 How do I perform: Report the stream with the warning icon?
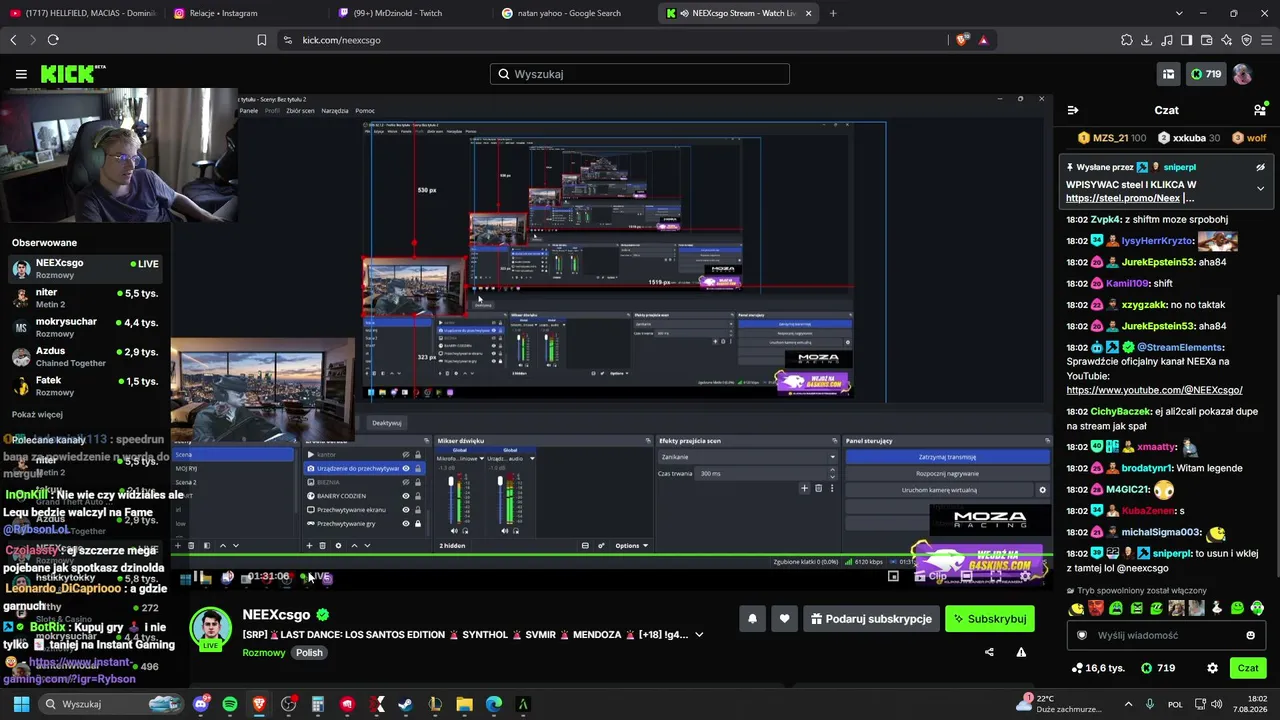pyautogui.click(x=1021, y=652)
